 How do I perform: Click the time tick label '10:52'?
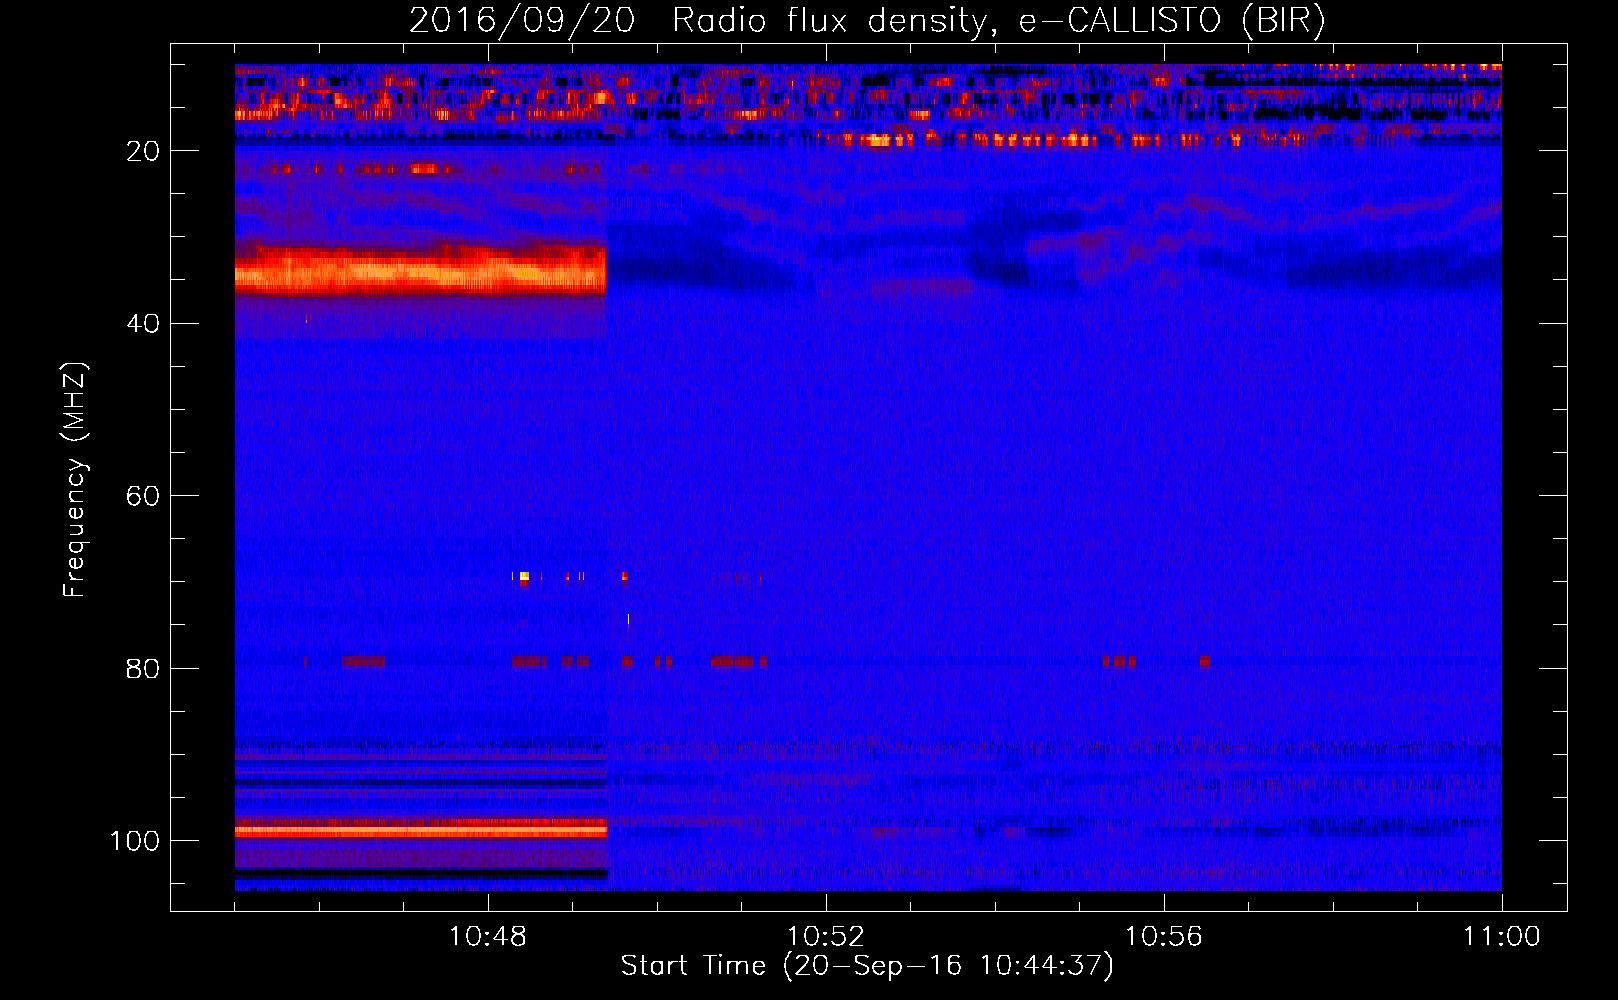click(826, 937)
